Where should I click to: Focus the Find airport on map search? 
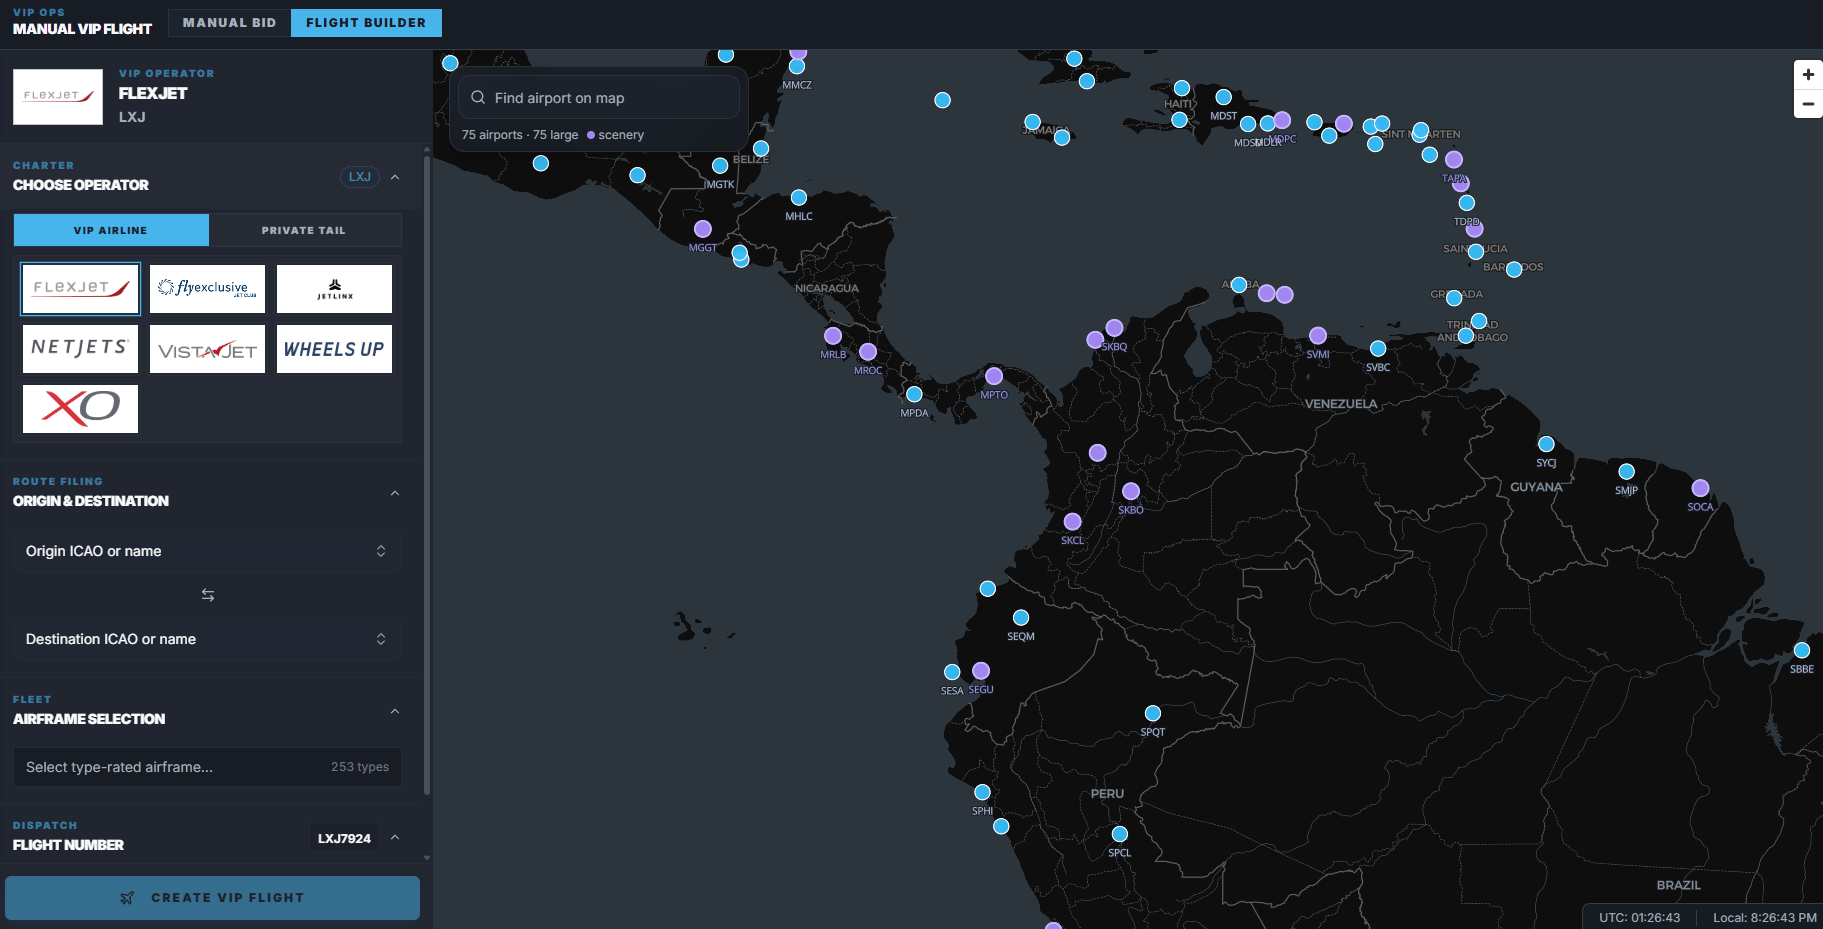pyautogui.click(x=599, y=98)
